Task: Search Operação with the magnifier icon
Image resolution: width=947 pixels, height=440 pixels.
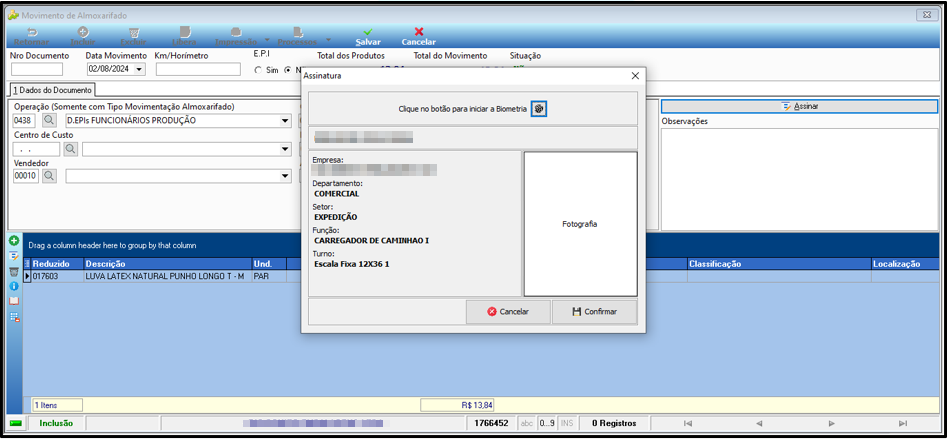Action: pos(48,120)
